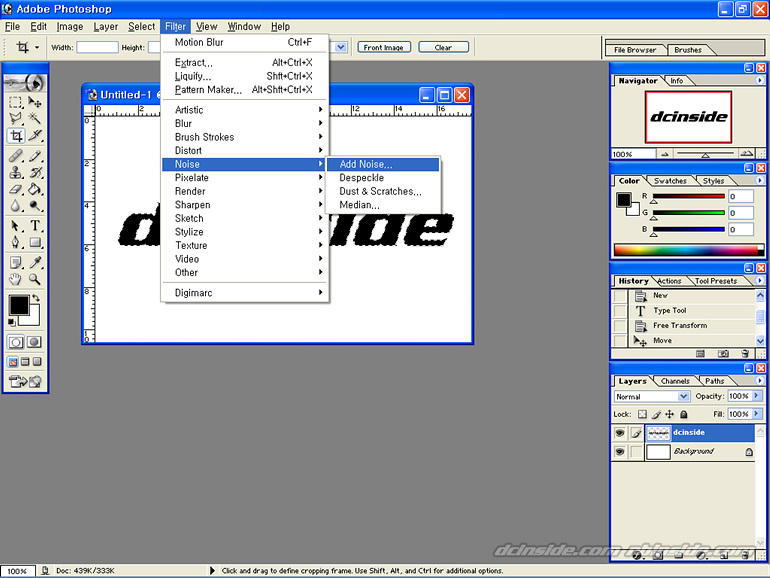Select the Type tool in toolbox
The width and height of the screenshot is (770, 578).
[35, 226]
